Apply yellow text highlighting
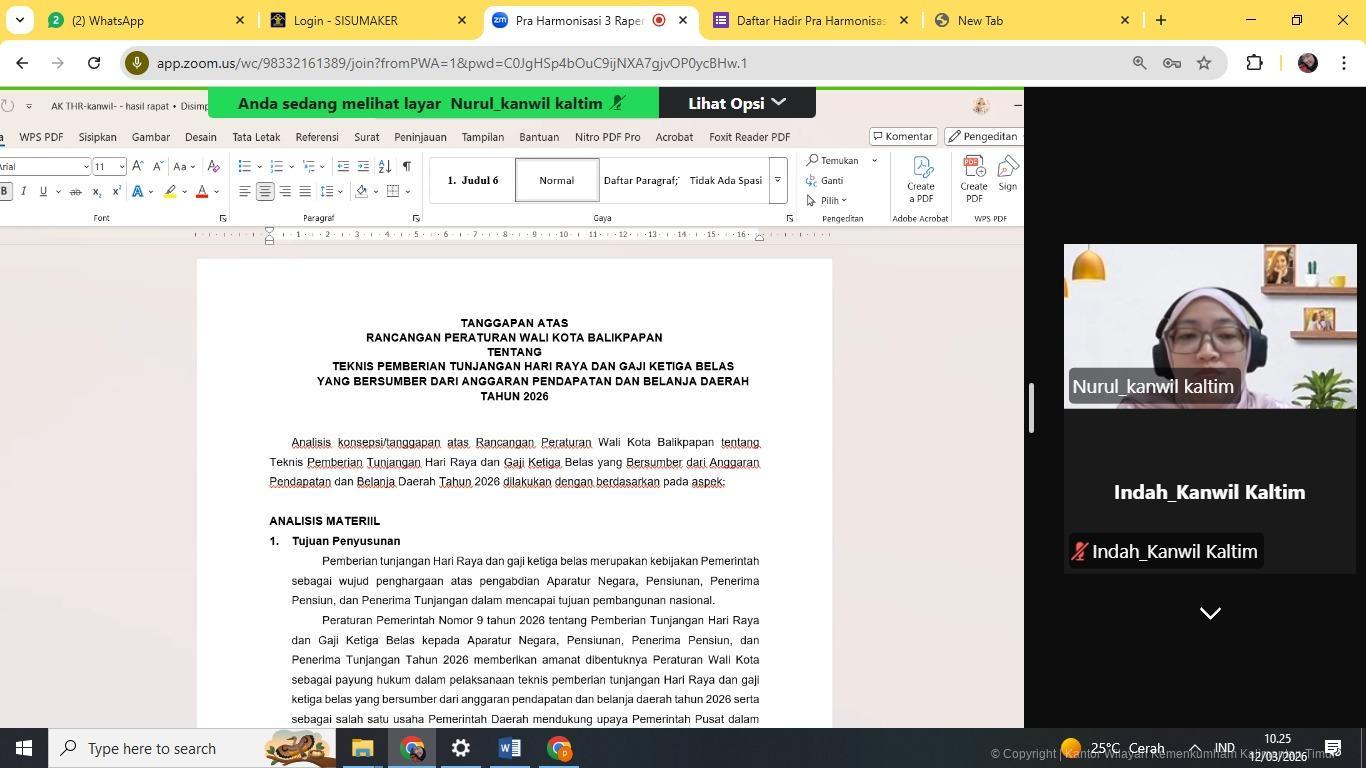Image resolution: width=1366 pixels, height=768 pixels. pyautogui.click(x=170, y=191)
